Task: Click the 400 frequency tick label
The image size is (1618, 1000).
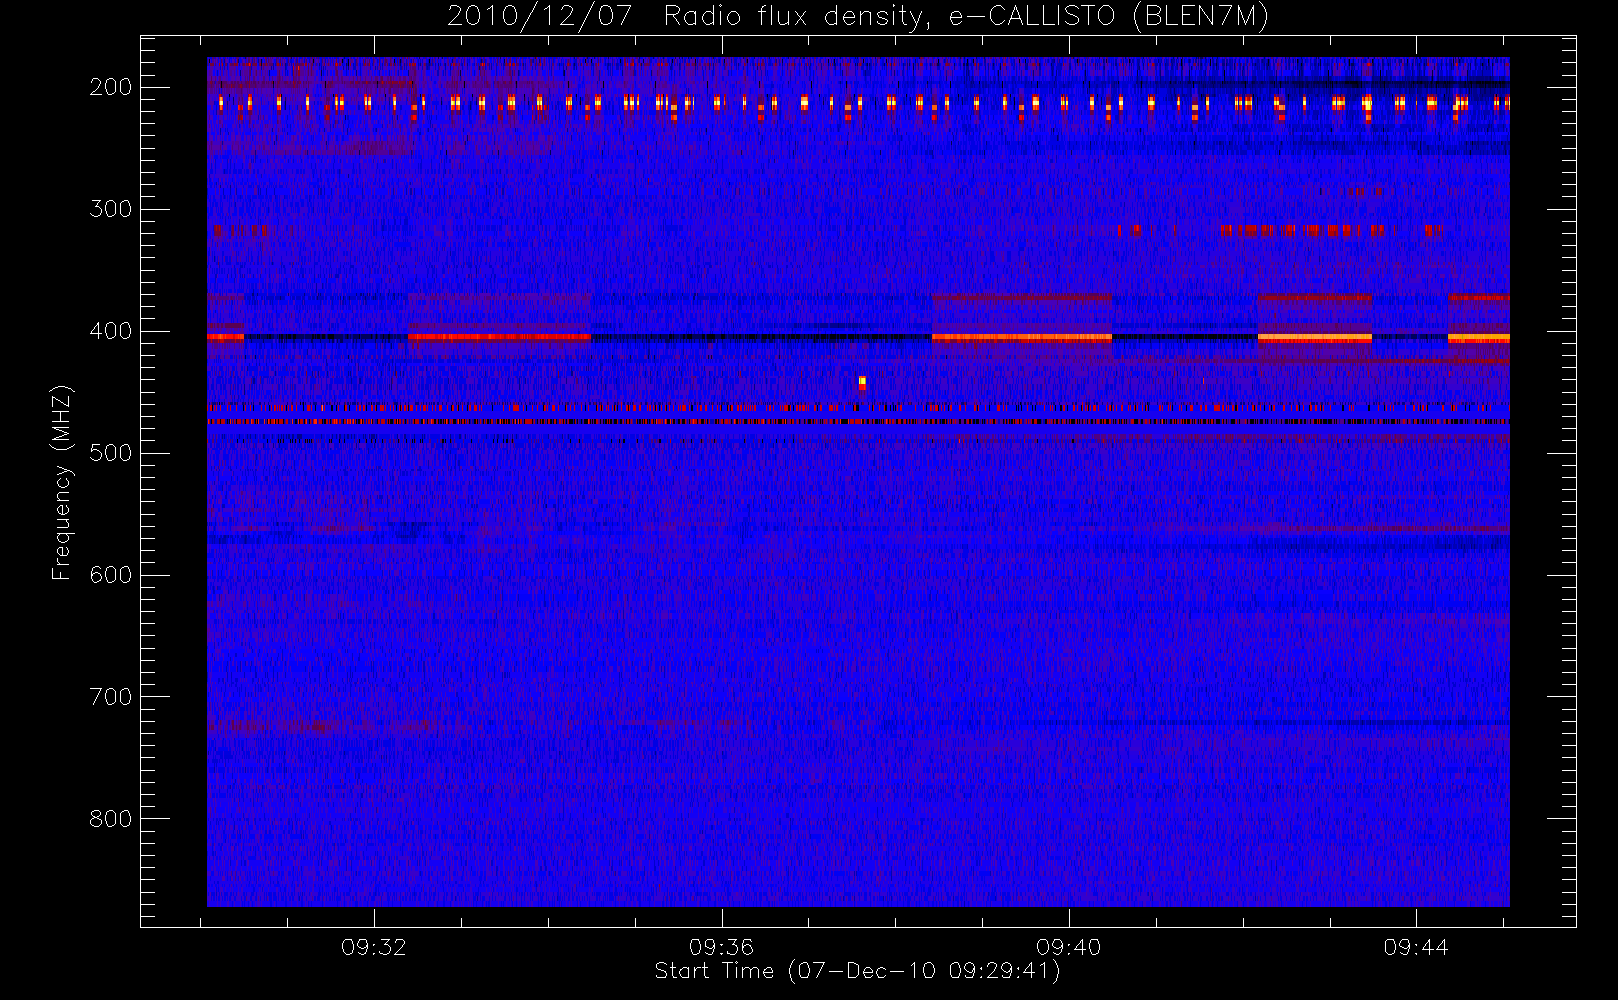Action: [111, 331]
